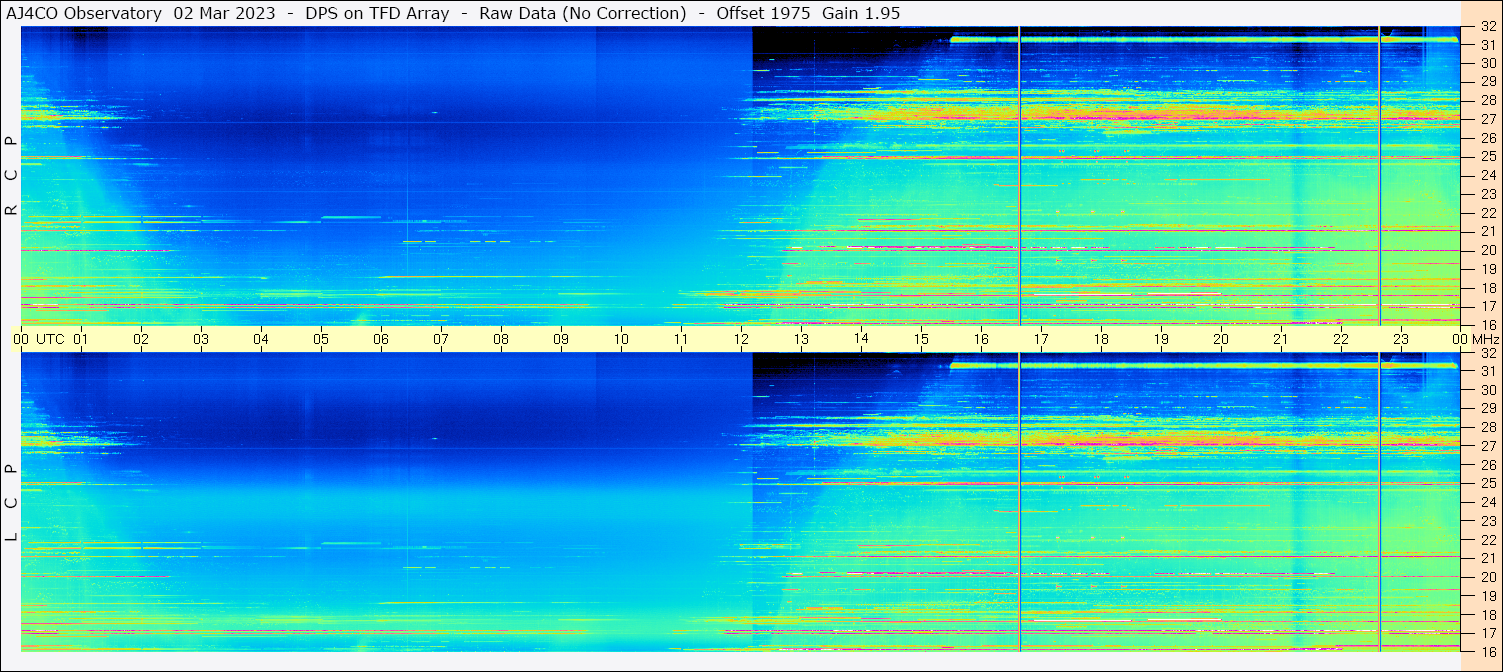1503x672 pixels.
Task: Select the 06 hour tick on time axis
Action: coord(381,339)
